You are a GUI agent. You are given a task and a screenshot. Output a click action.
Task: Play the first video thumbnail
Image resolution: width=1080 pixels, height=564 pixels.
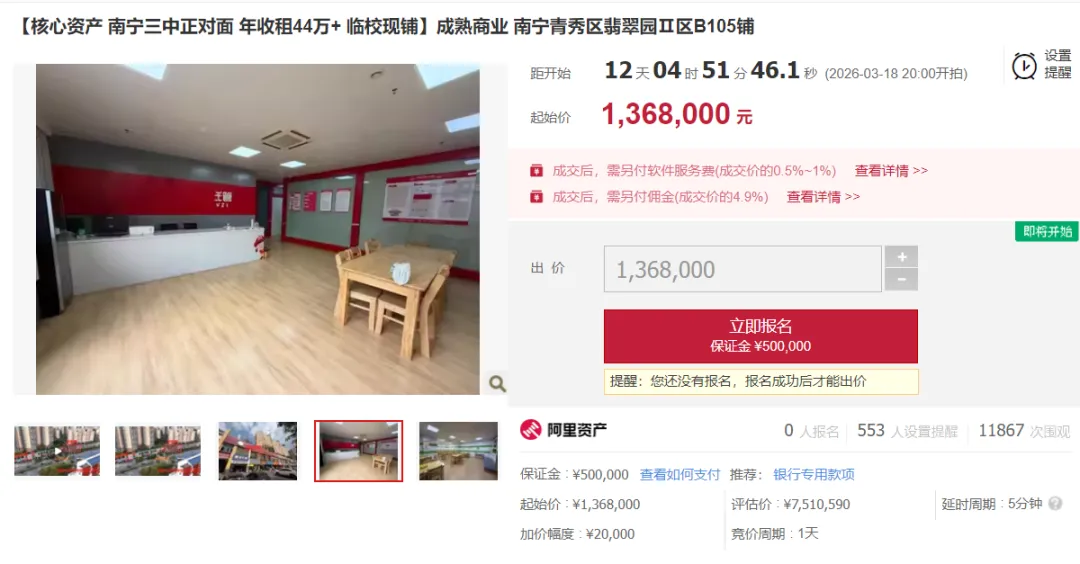(57, 451)
